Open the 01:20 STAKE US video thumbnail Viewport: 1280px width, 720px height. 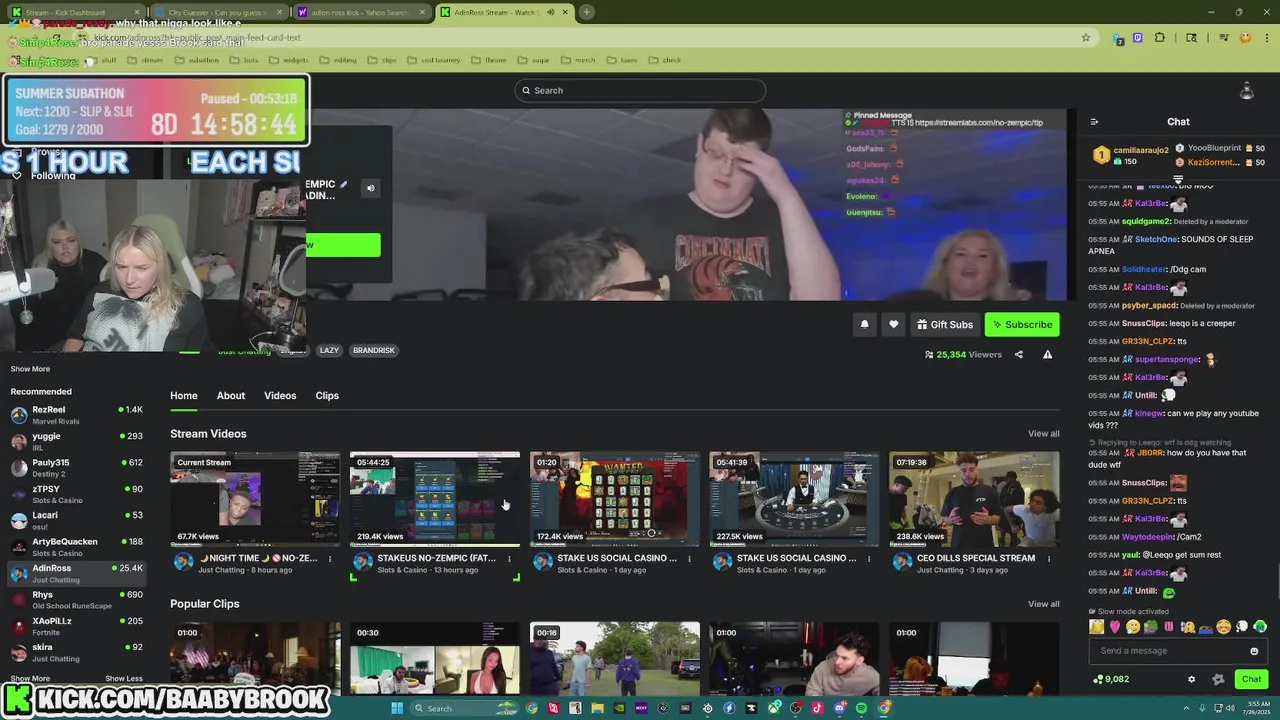pos(614,499)
